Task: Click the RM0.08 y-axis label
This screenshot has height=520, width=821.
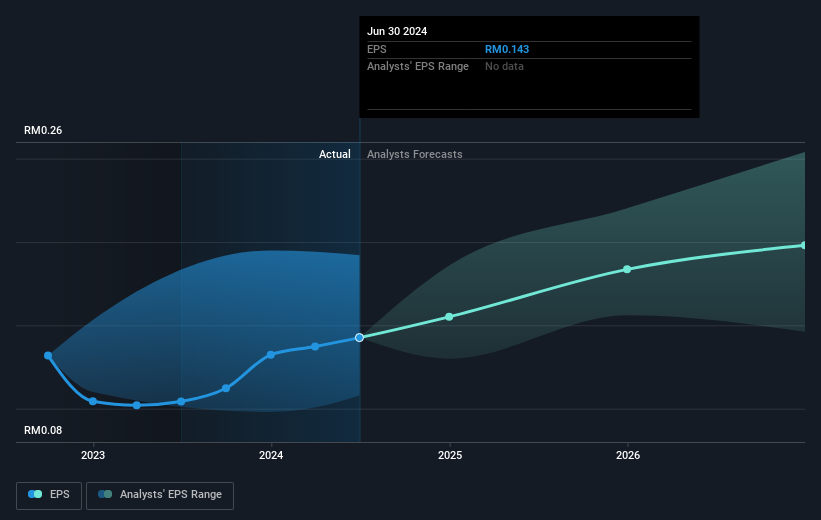Action: pyautogui.click(x=43, y=430)
